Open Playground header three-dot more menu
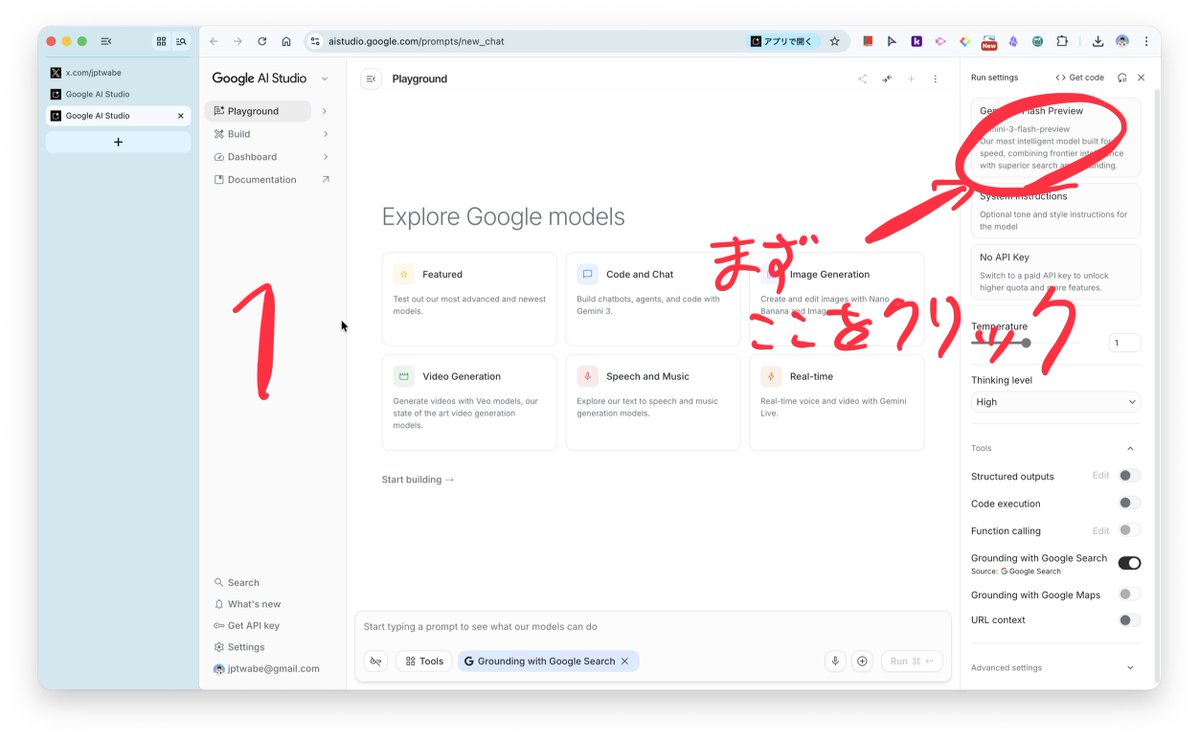Viewport: 1199px width, 740px height. (935, 79)
